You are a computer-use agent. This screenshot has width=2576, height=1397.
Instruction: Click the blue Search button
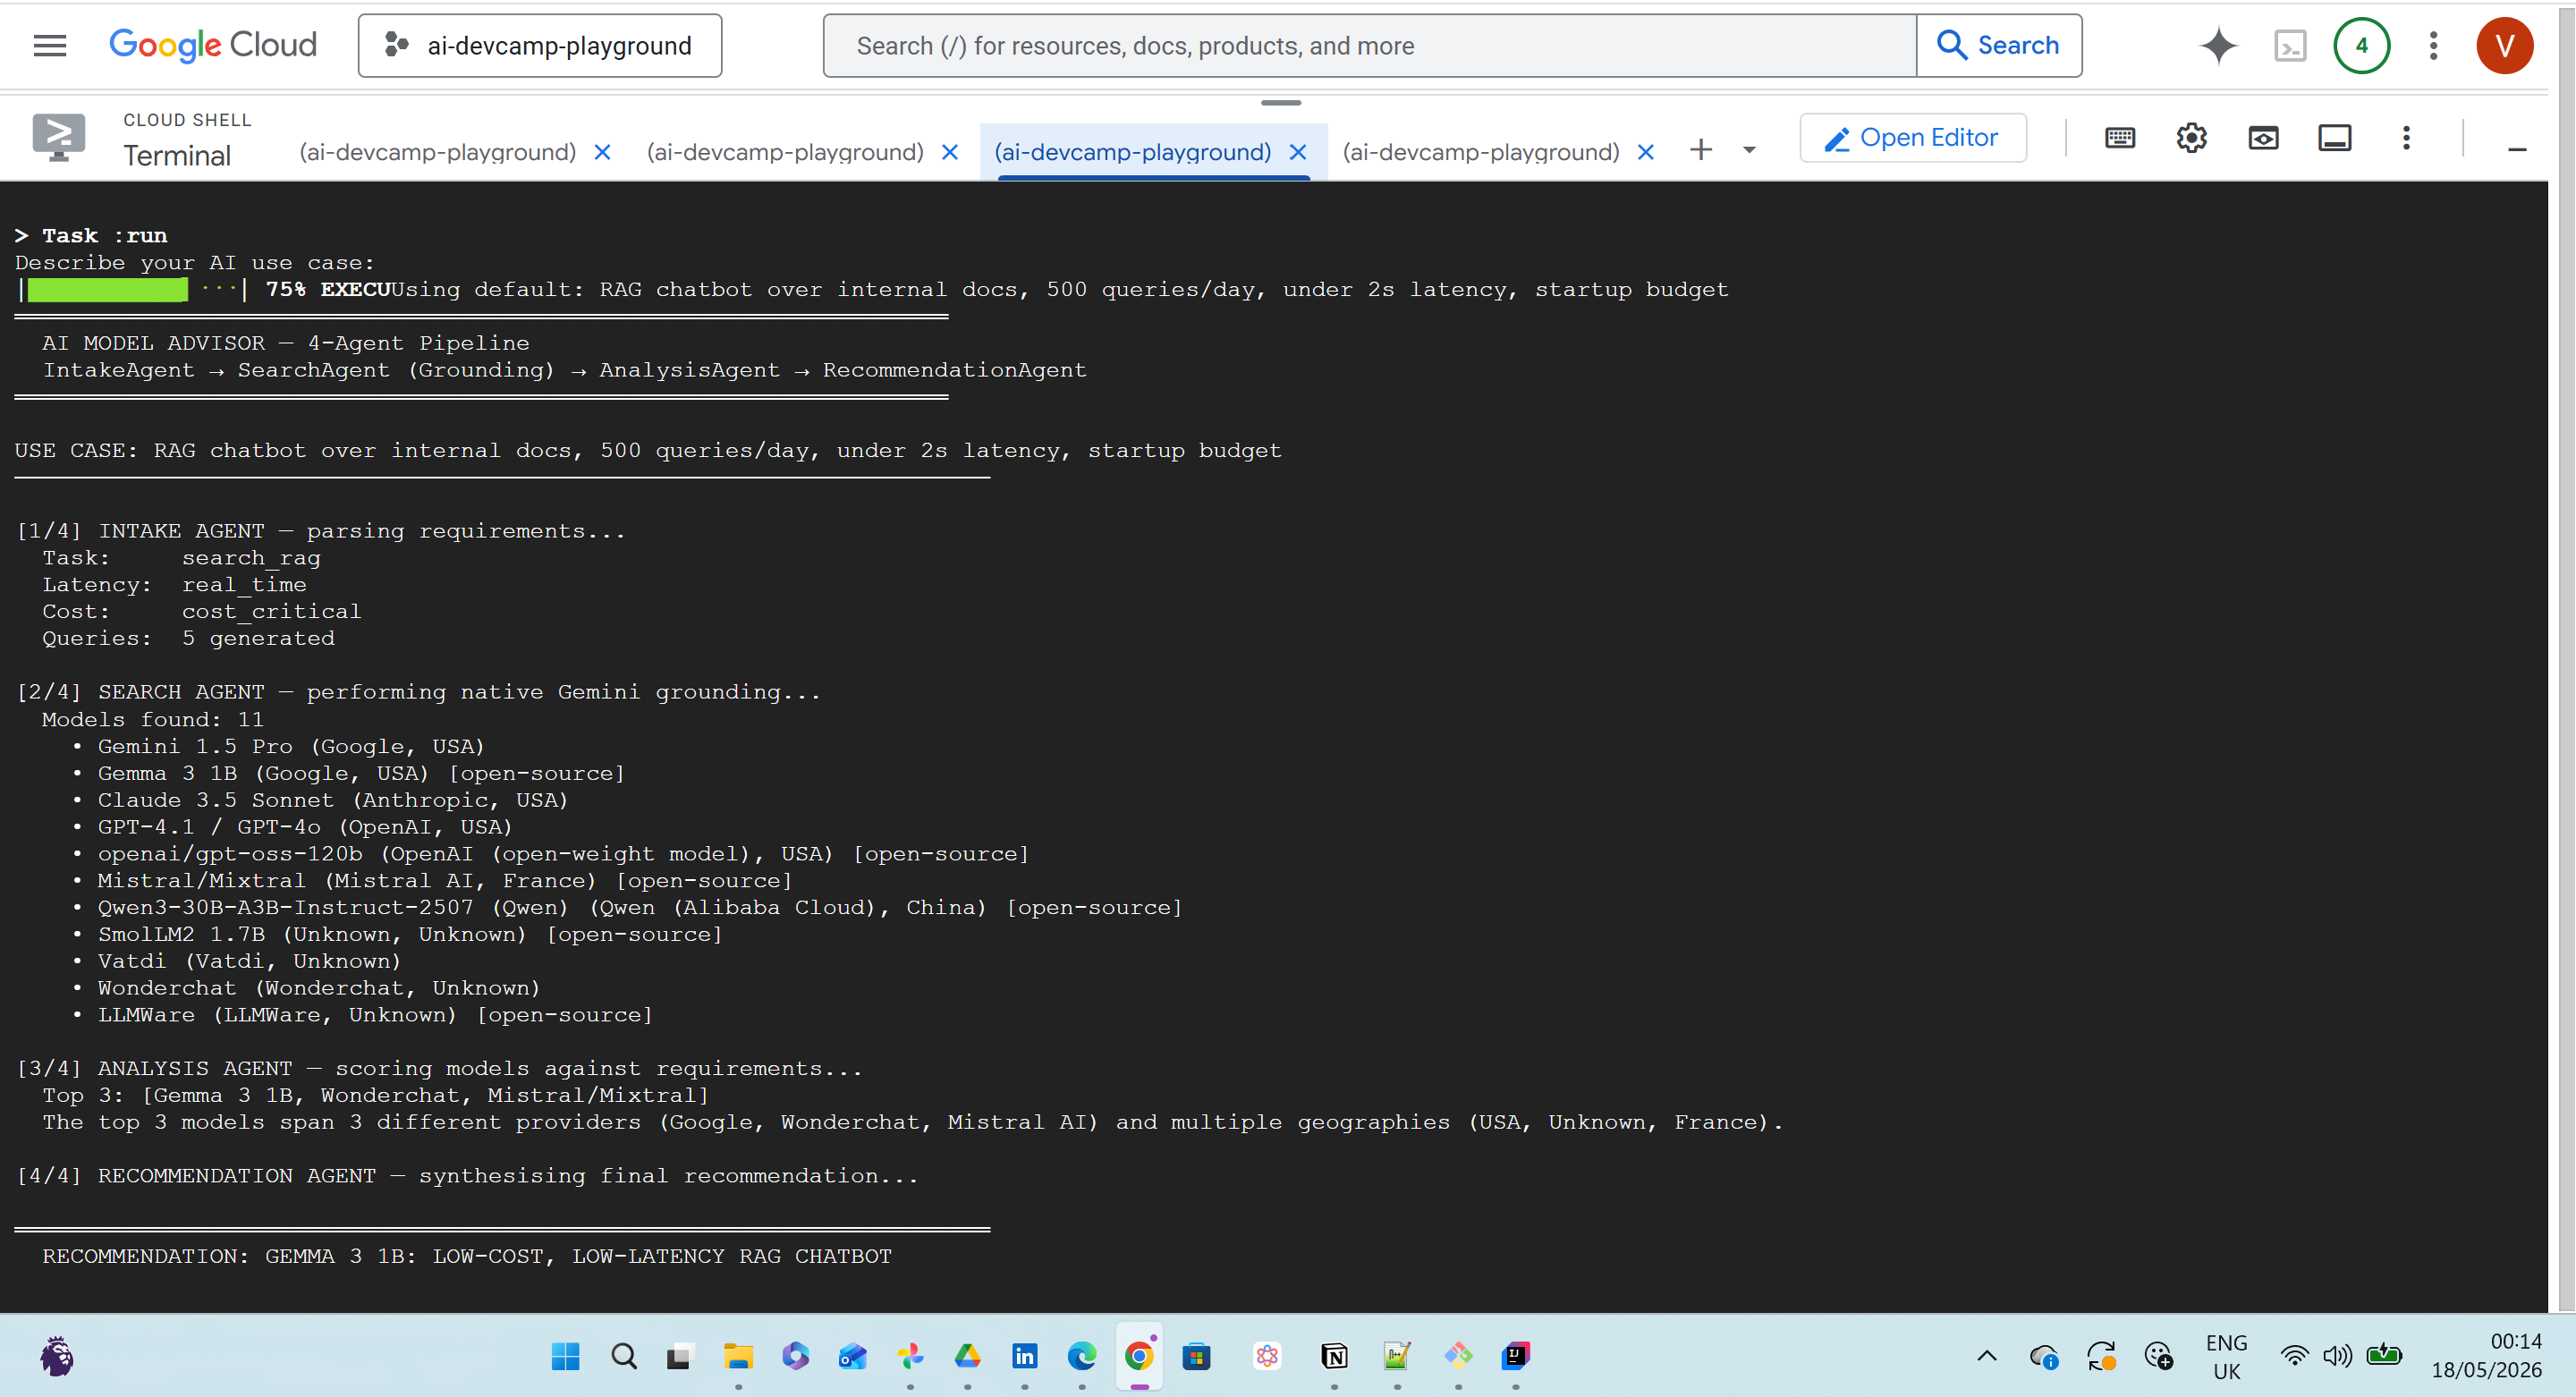pyautogui.click(x=1999, y=45)
